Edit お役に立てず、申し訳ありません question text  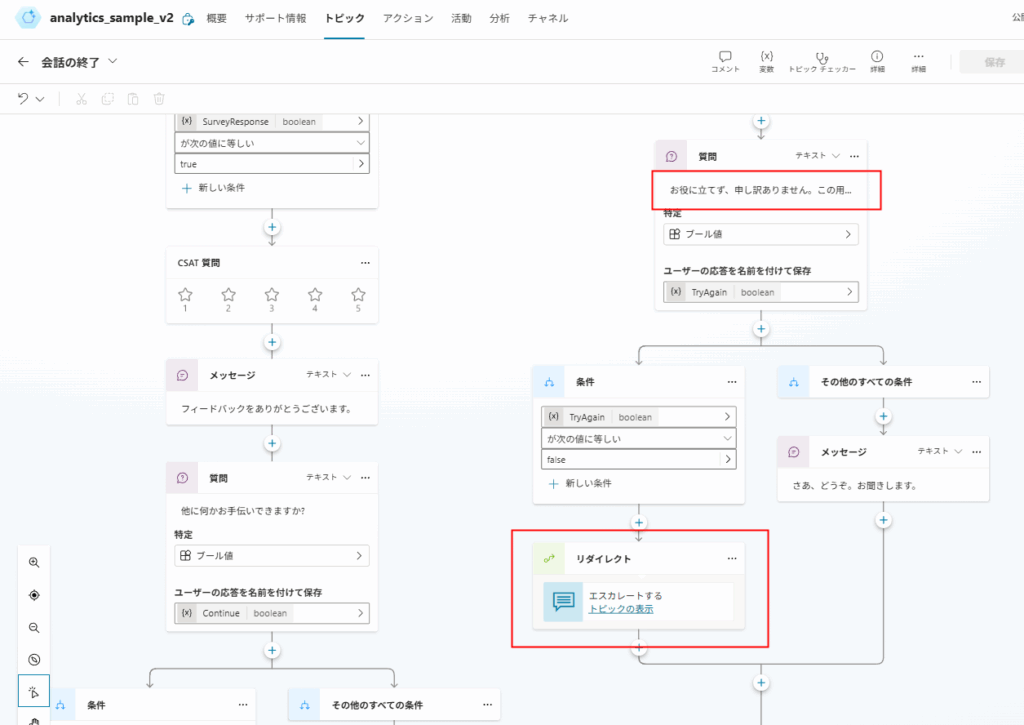pos(761,190)
